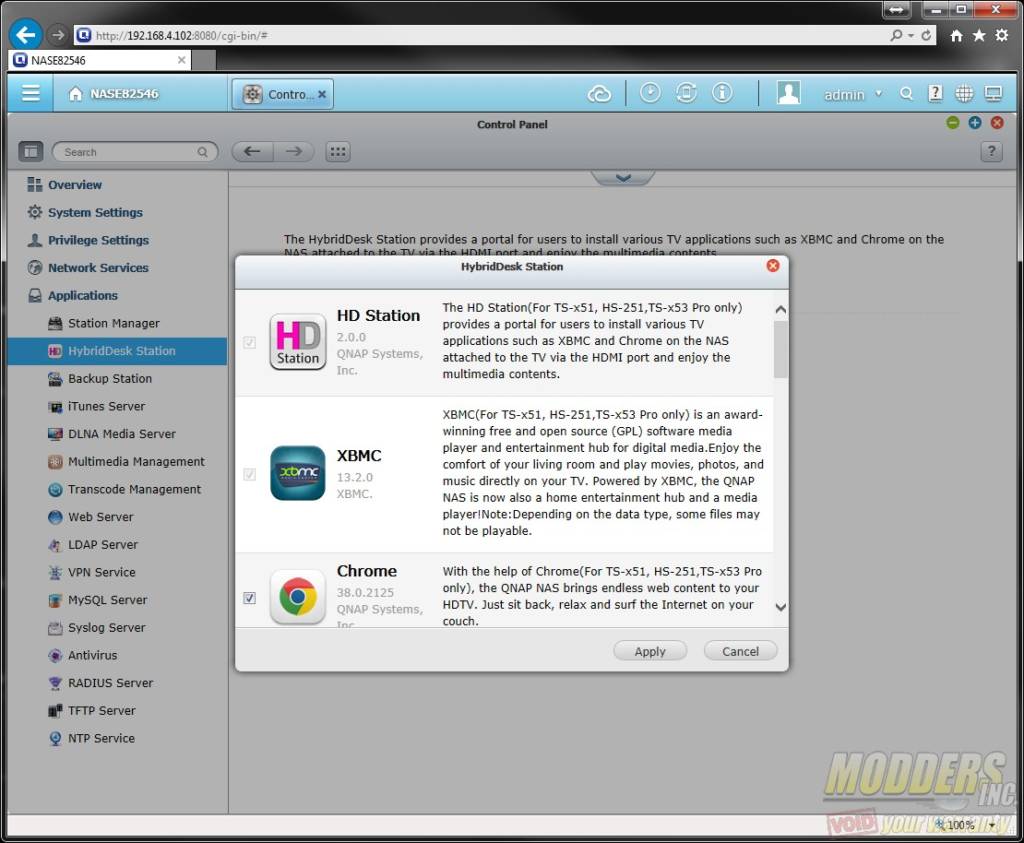1024x843 pixels.
Task: Open the top bar search magnifier icon
Action: (906, 94)
